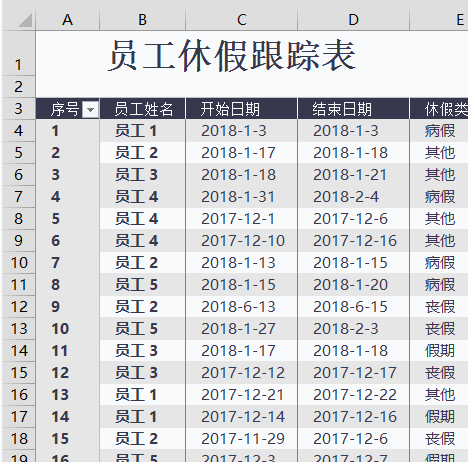Click sequence number 10 cell
Image resolution: width=468 pixels, height=462 pixels.
pos(68,329)
